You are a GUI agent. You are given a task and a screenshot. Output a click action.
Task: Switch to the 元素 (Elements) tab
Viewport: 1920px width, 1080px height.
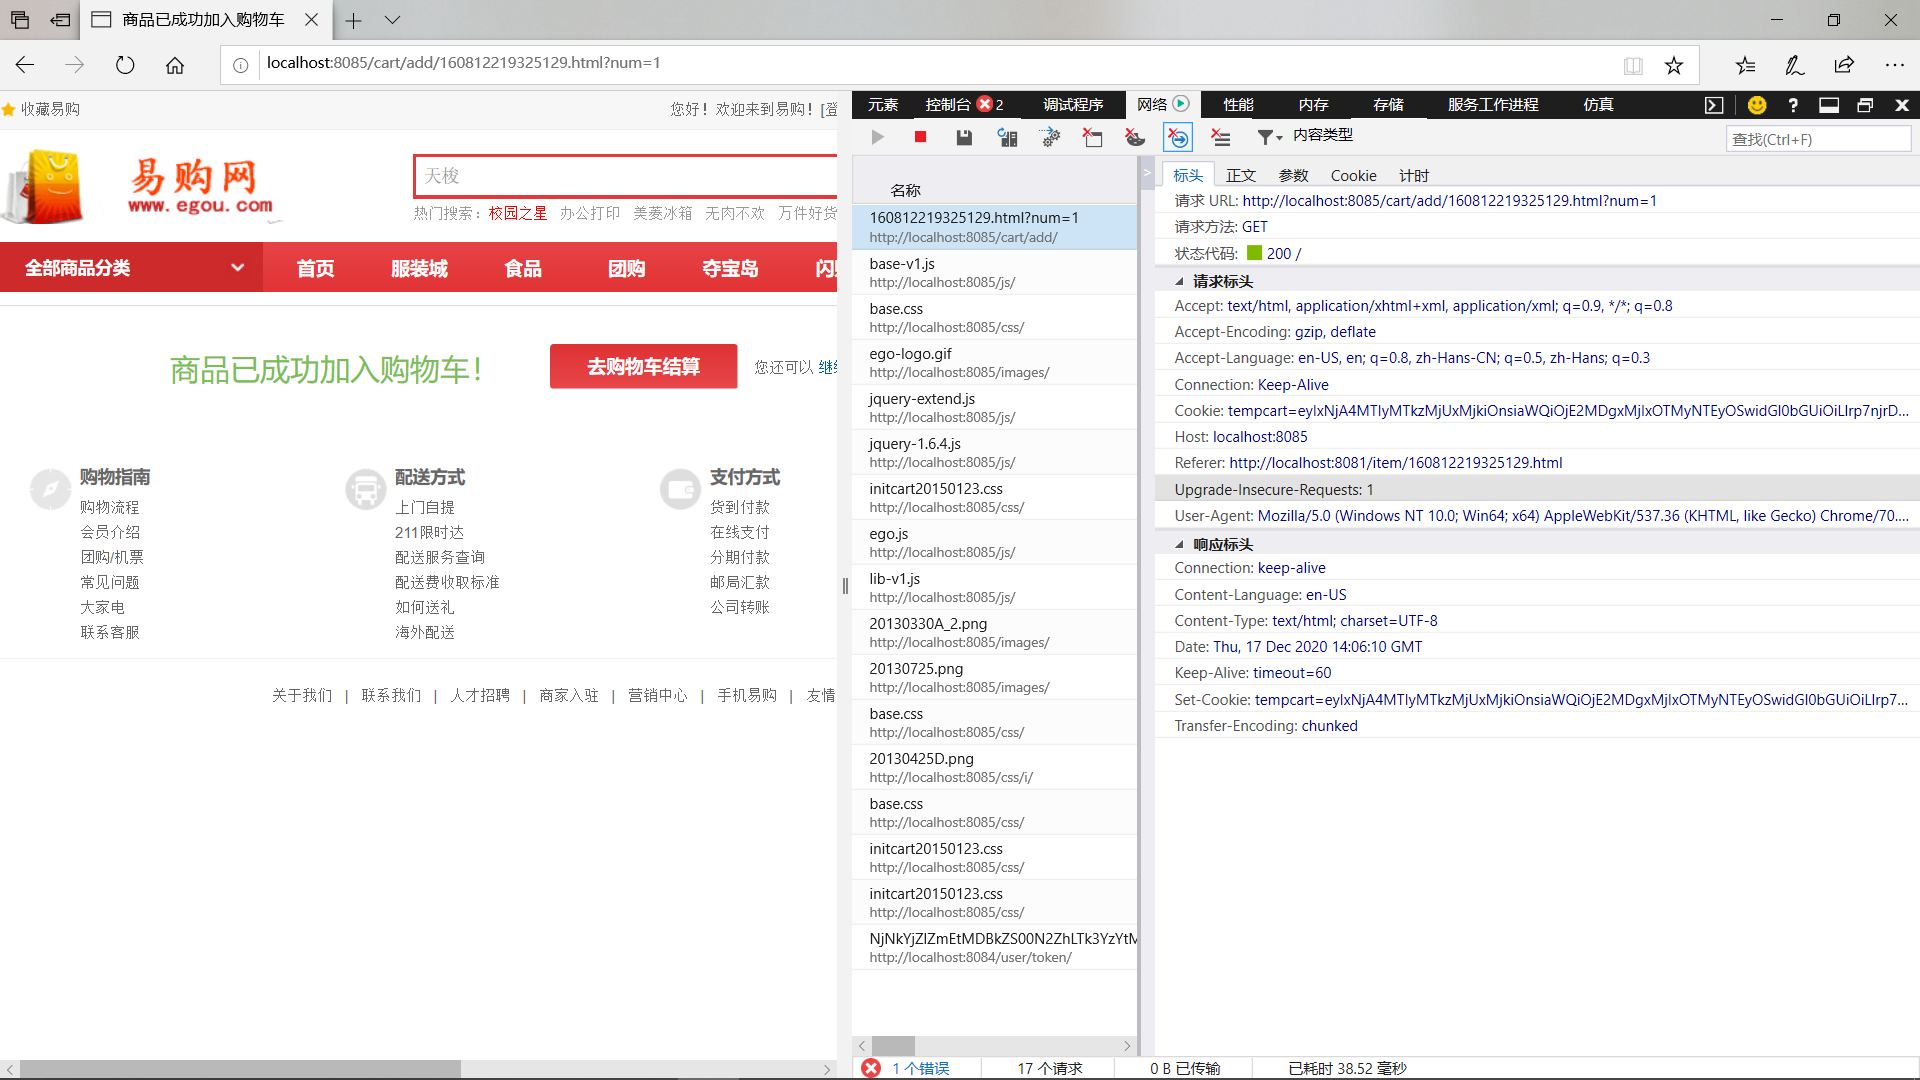(x=883, y=105)
